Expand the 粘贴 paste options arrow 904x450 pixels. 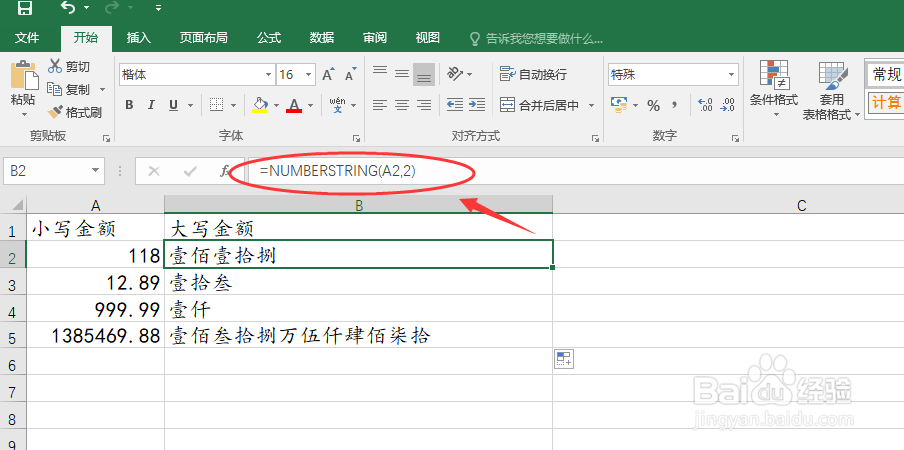tap(24, 114)
